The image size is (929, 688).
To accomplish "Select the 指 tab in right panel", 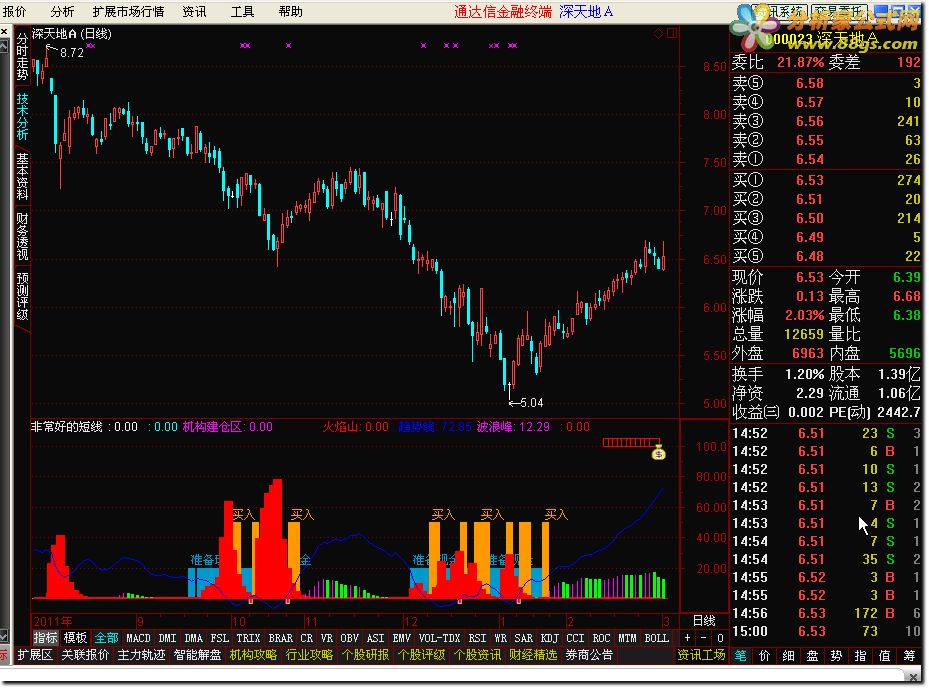I will (860, 655).
